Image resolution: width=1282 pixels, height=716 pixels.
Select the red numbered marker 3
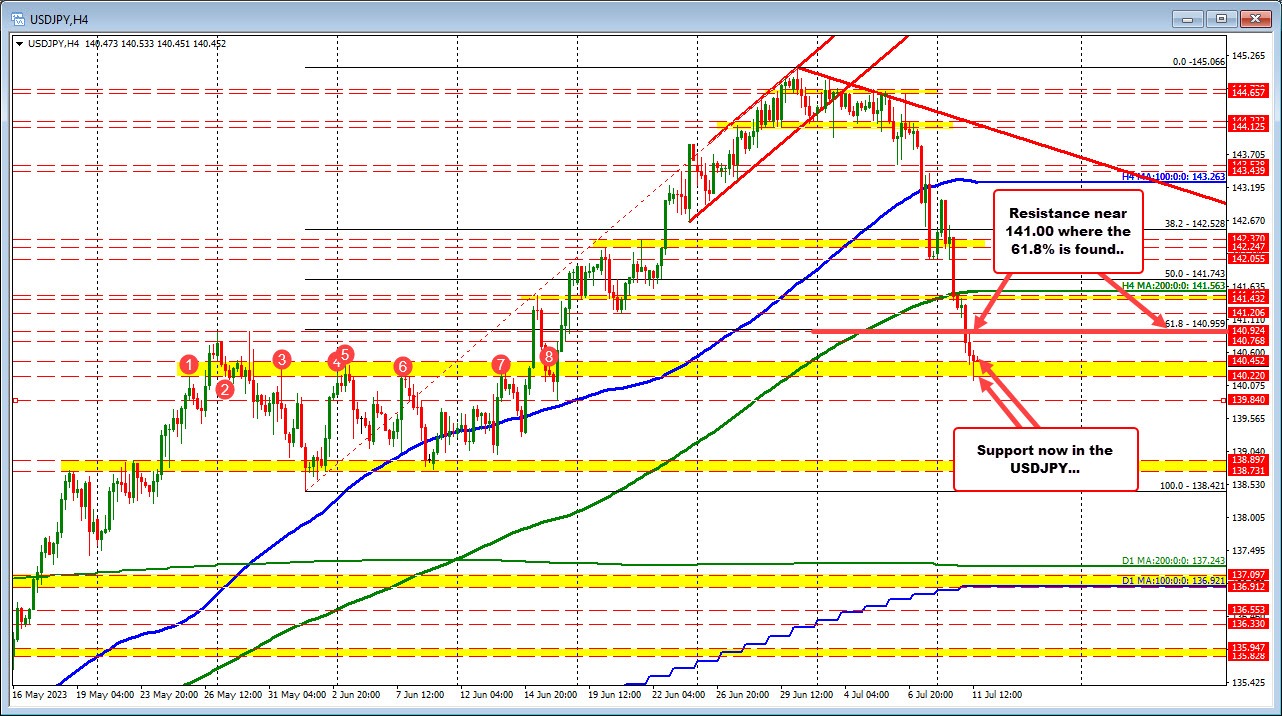point(281,361)
